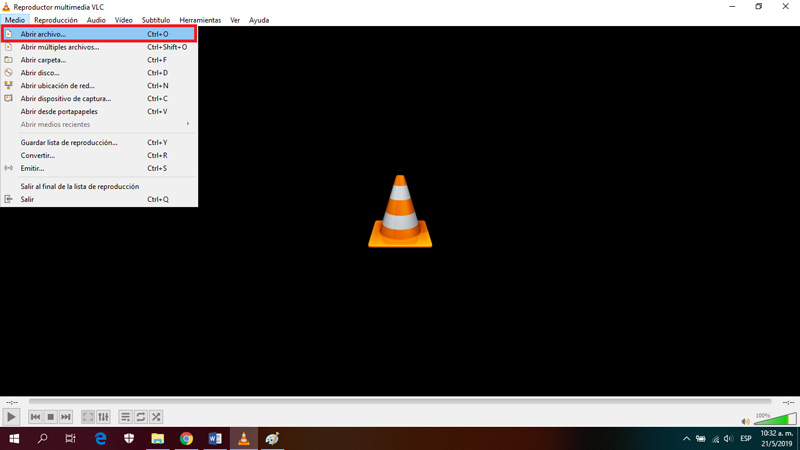Click the playback seek bar
This screenshot has height=450, width=800.
coord(400,402)
